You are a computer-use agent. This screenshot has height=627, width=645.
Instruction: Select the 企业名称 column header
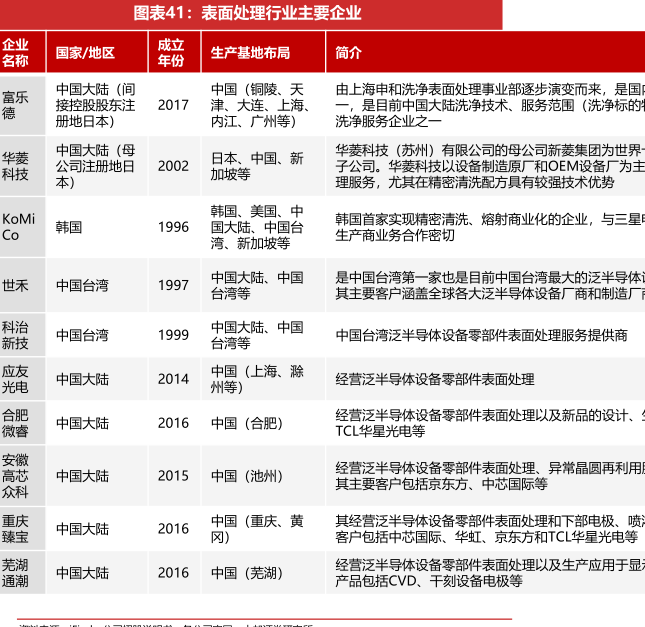(x=16, y=53)
